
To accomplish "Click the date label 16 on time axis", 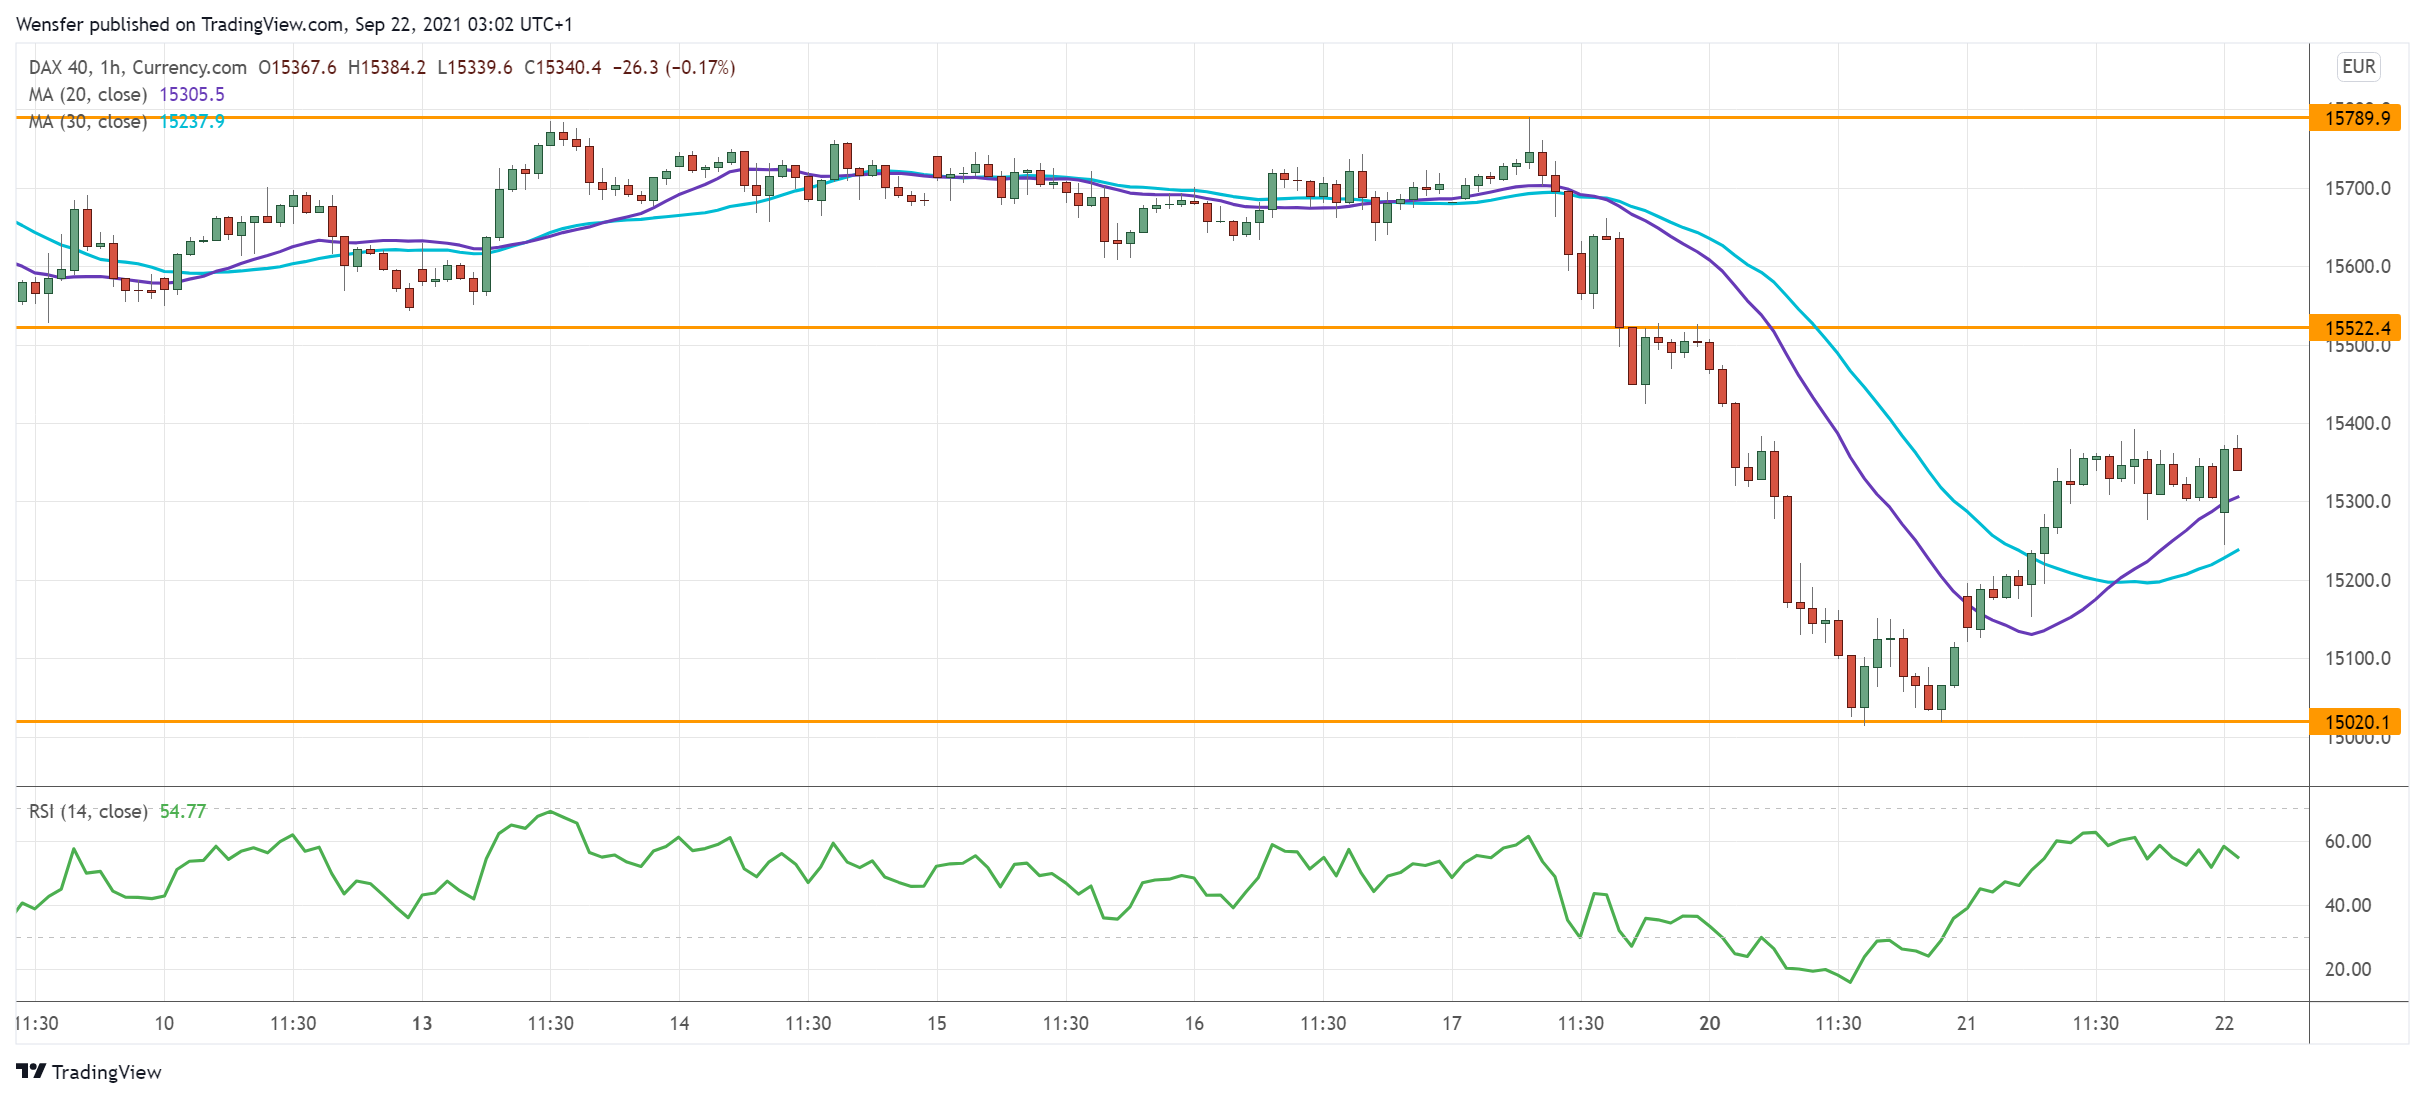I will coord(1194,1023).
